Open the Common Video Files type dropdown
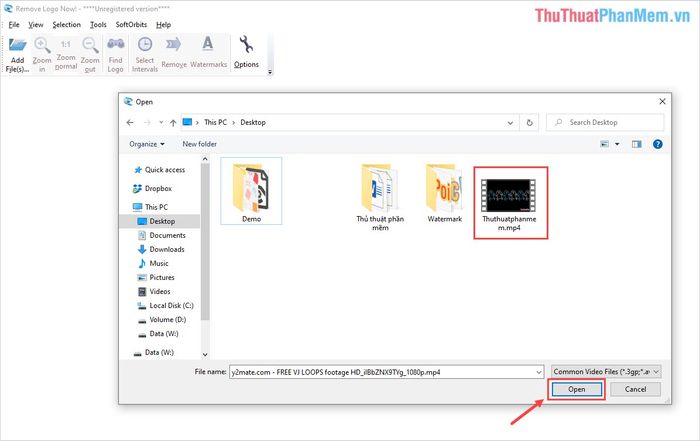The width and height of the screenshot is (700, 441). [606, 371]
